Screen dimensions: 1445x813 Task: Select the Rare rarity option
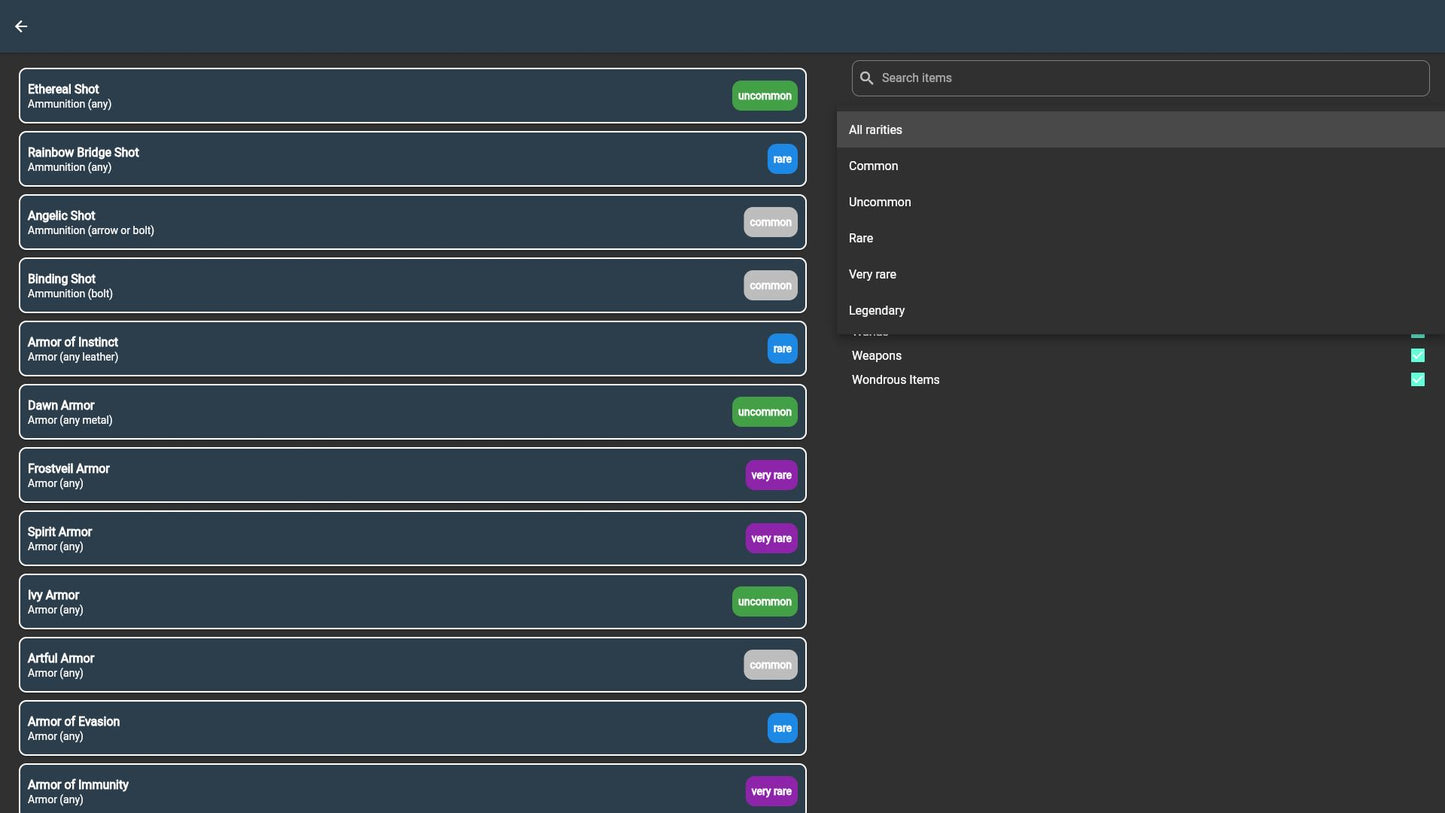coord(1140,238)
